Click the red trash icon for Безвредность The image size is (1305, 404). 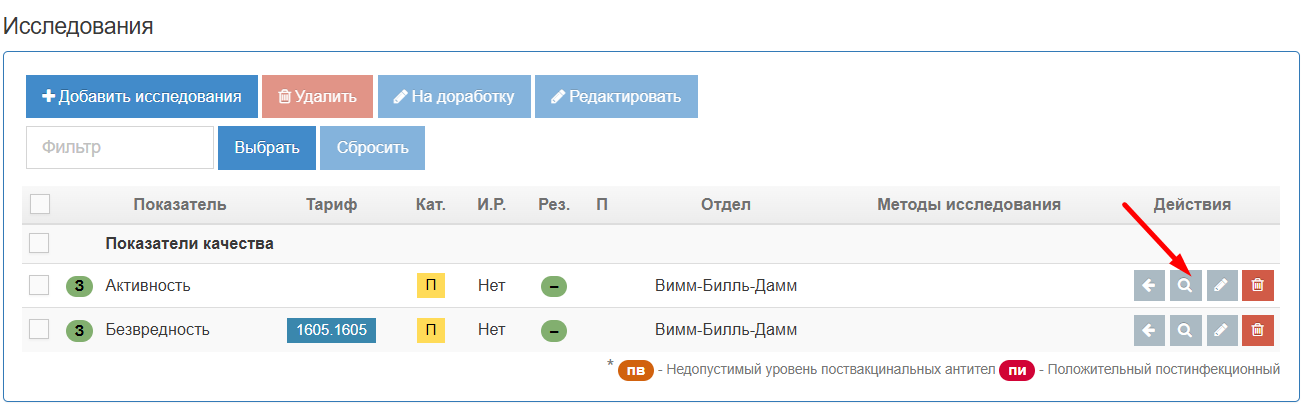pyautogui.click(x=1258, y=330)
